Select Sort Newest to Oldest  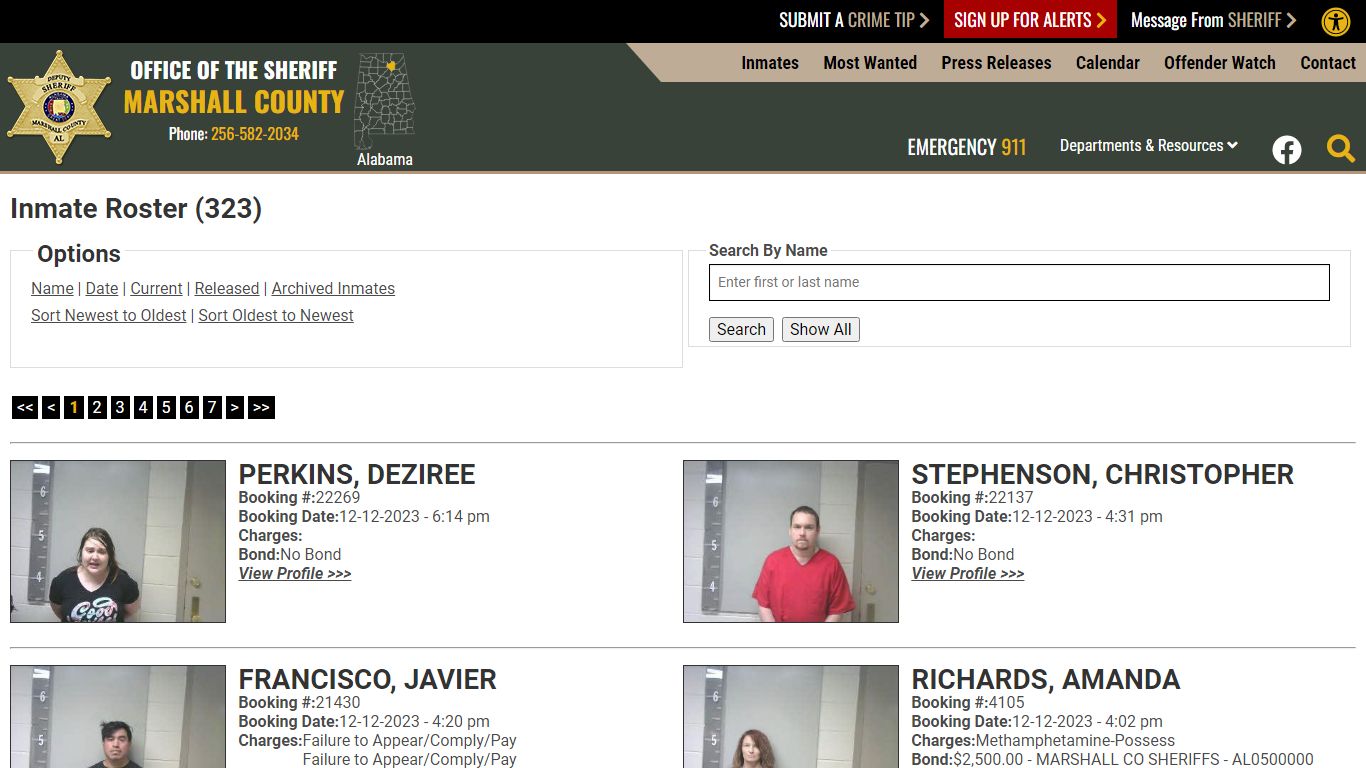coord(109,315)
